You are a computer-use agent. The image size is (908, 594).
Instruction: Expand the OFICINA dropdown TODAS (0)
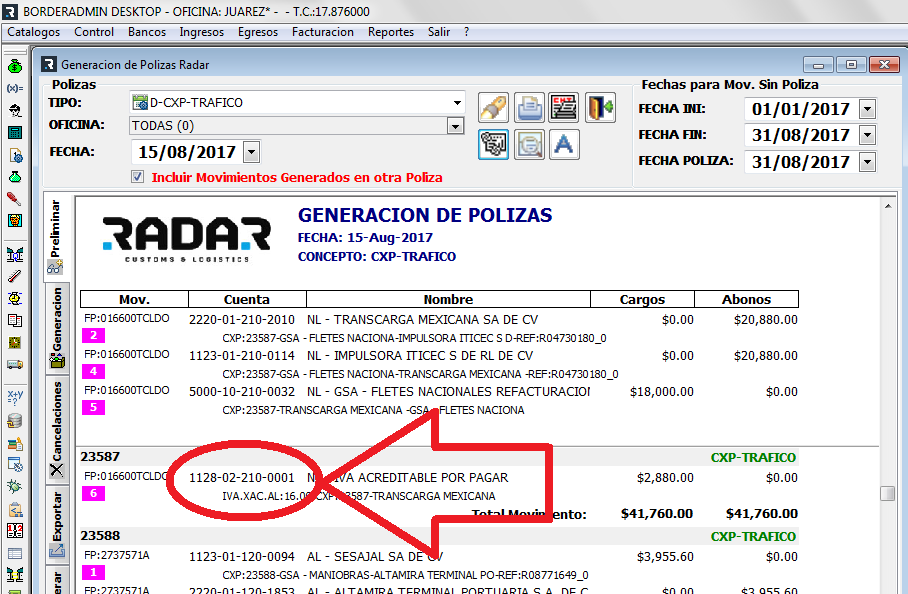click(455, 126)
